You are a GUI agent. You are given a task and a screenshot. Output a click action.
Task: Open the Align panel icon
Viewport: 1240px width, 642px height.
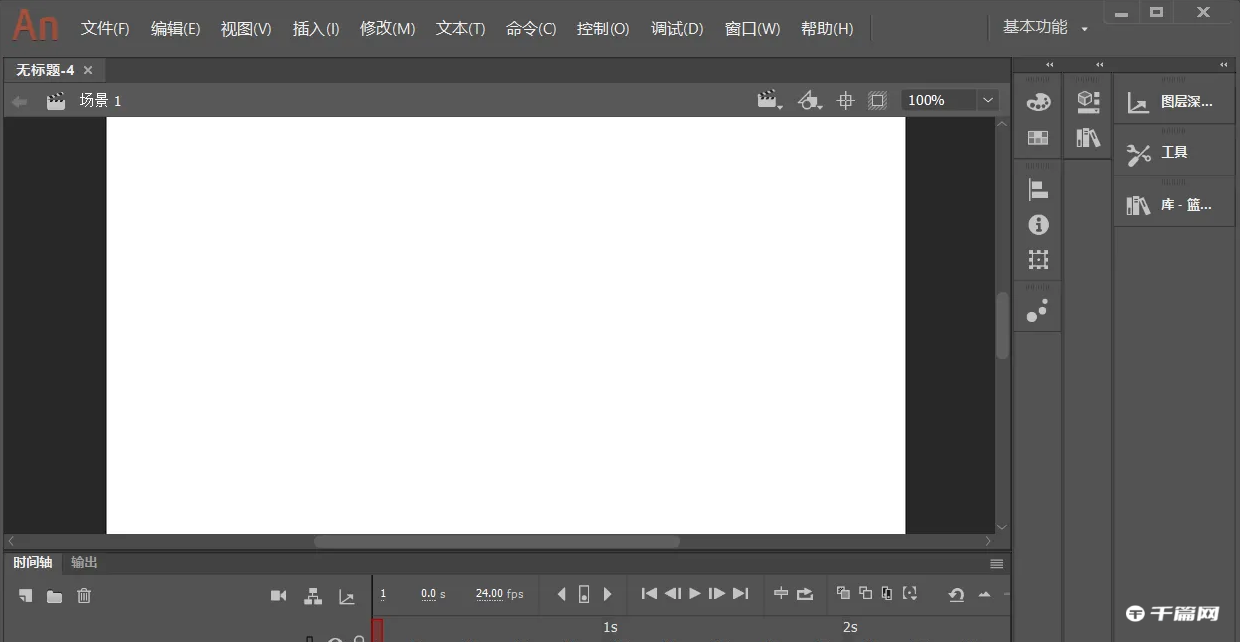(1038, 189)
